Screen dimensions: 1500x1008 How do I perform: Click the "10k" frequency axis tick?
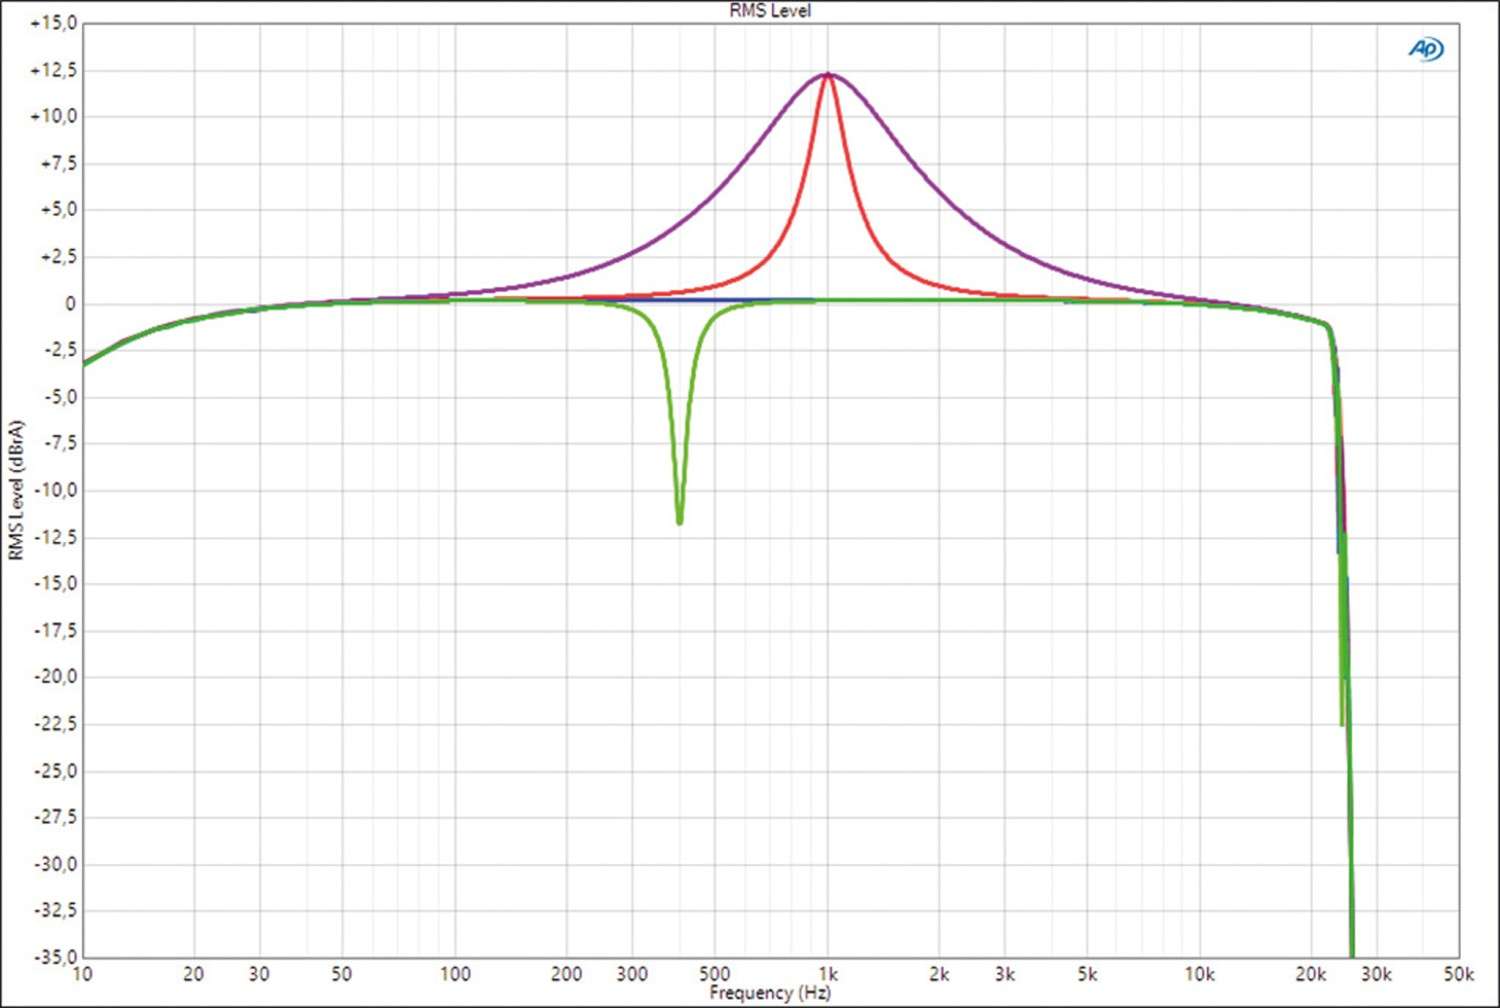pos(1200,974)
